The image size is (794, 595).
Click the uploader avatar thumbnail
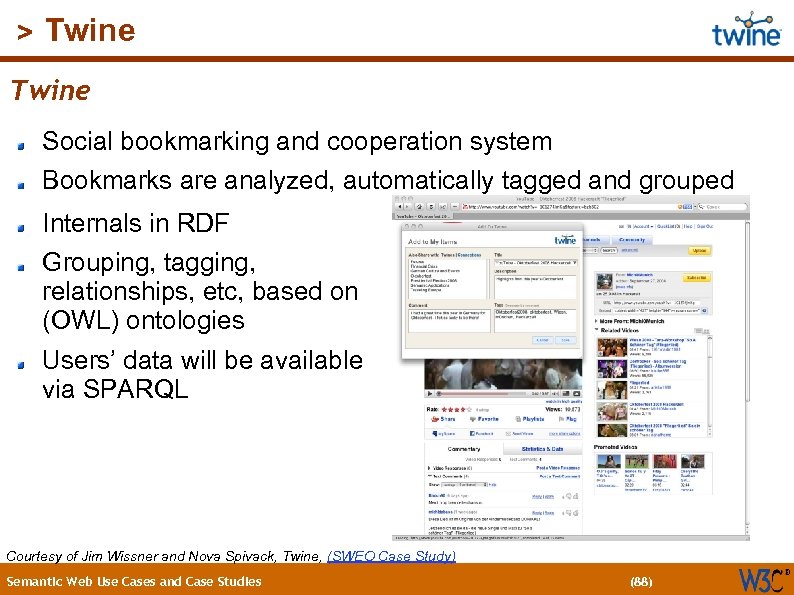(605, 281)
